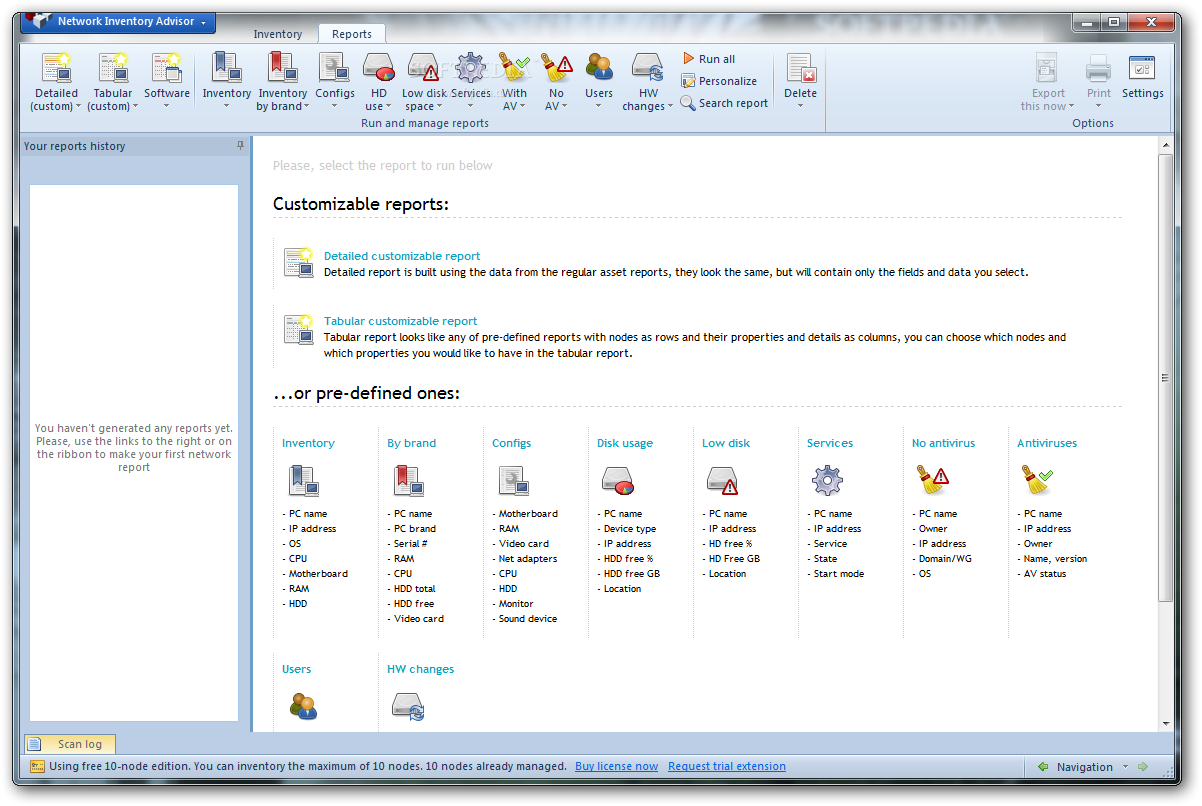Image resolution: width=1202 pixels, height=806 pixels.
Task: Click the Configs pre-defined report icon
Action: pos(514,482)
